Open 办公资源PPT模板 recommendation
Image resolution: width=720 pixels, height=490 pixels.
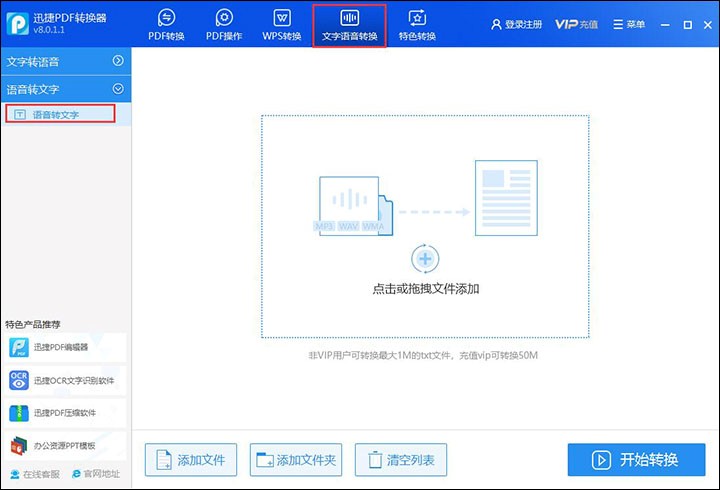(x=65, y=445)
